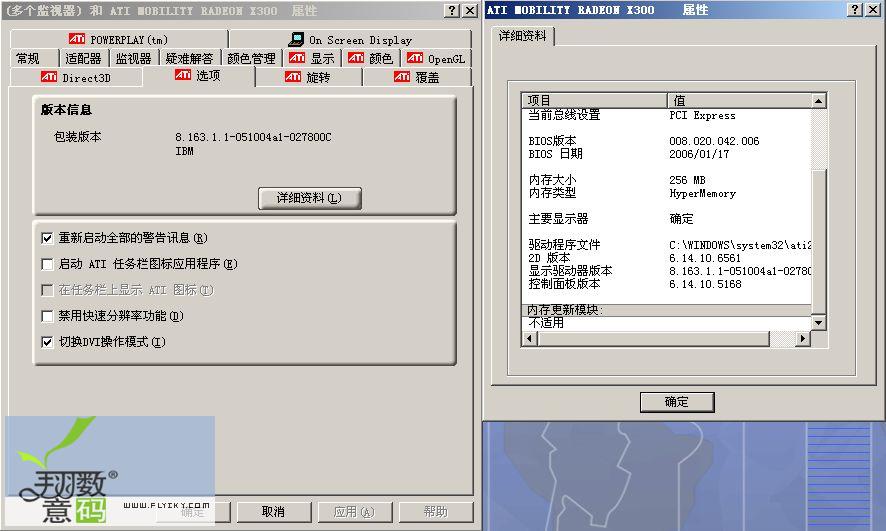The height and width of the screenshot is (531, 886).
Task: Select the 当前总线设置 row
Action: [667, 115]
